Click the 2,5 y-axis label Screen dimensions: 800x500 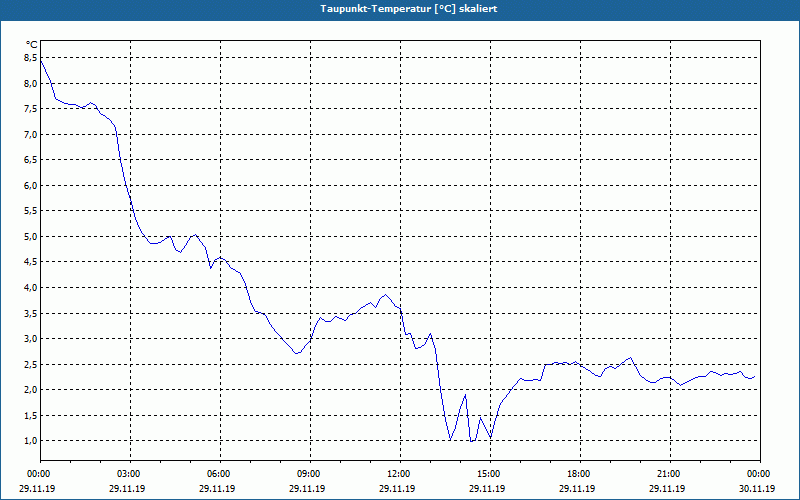(31, 364)
